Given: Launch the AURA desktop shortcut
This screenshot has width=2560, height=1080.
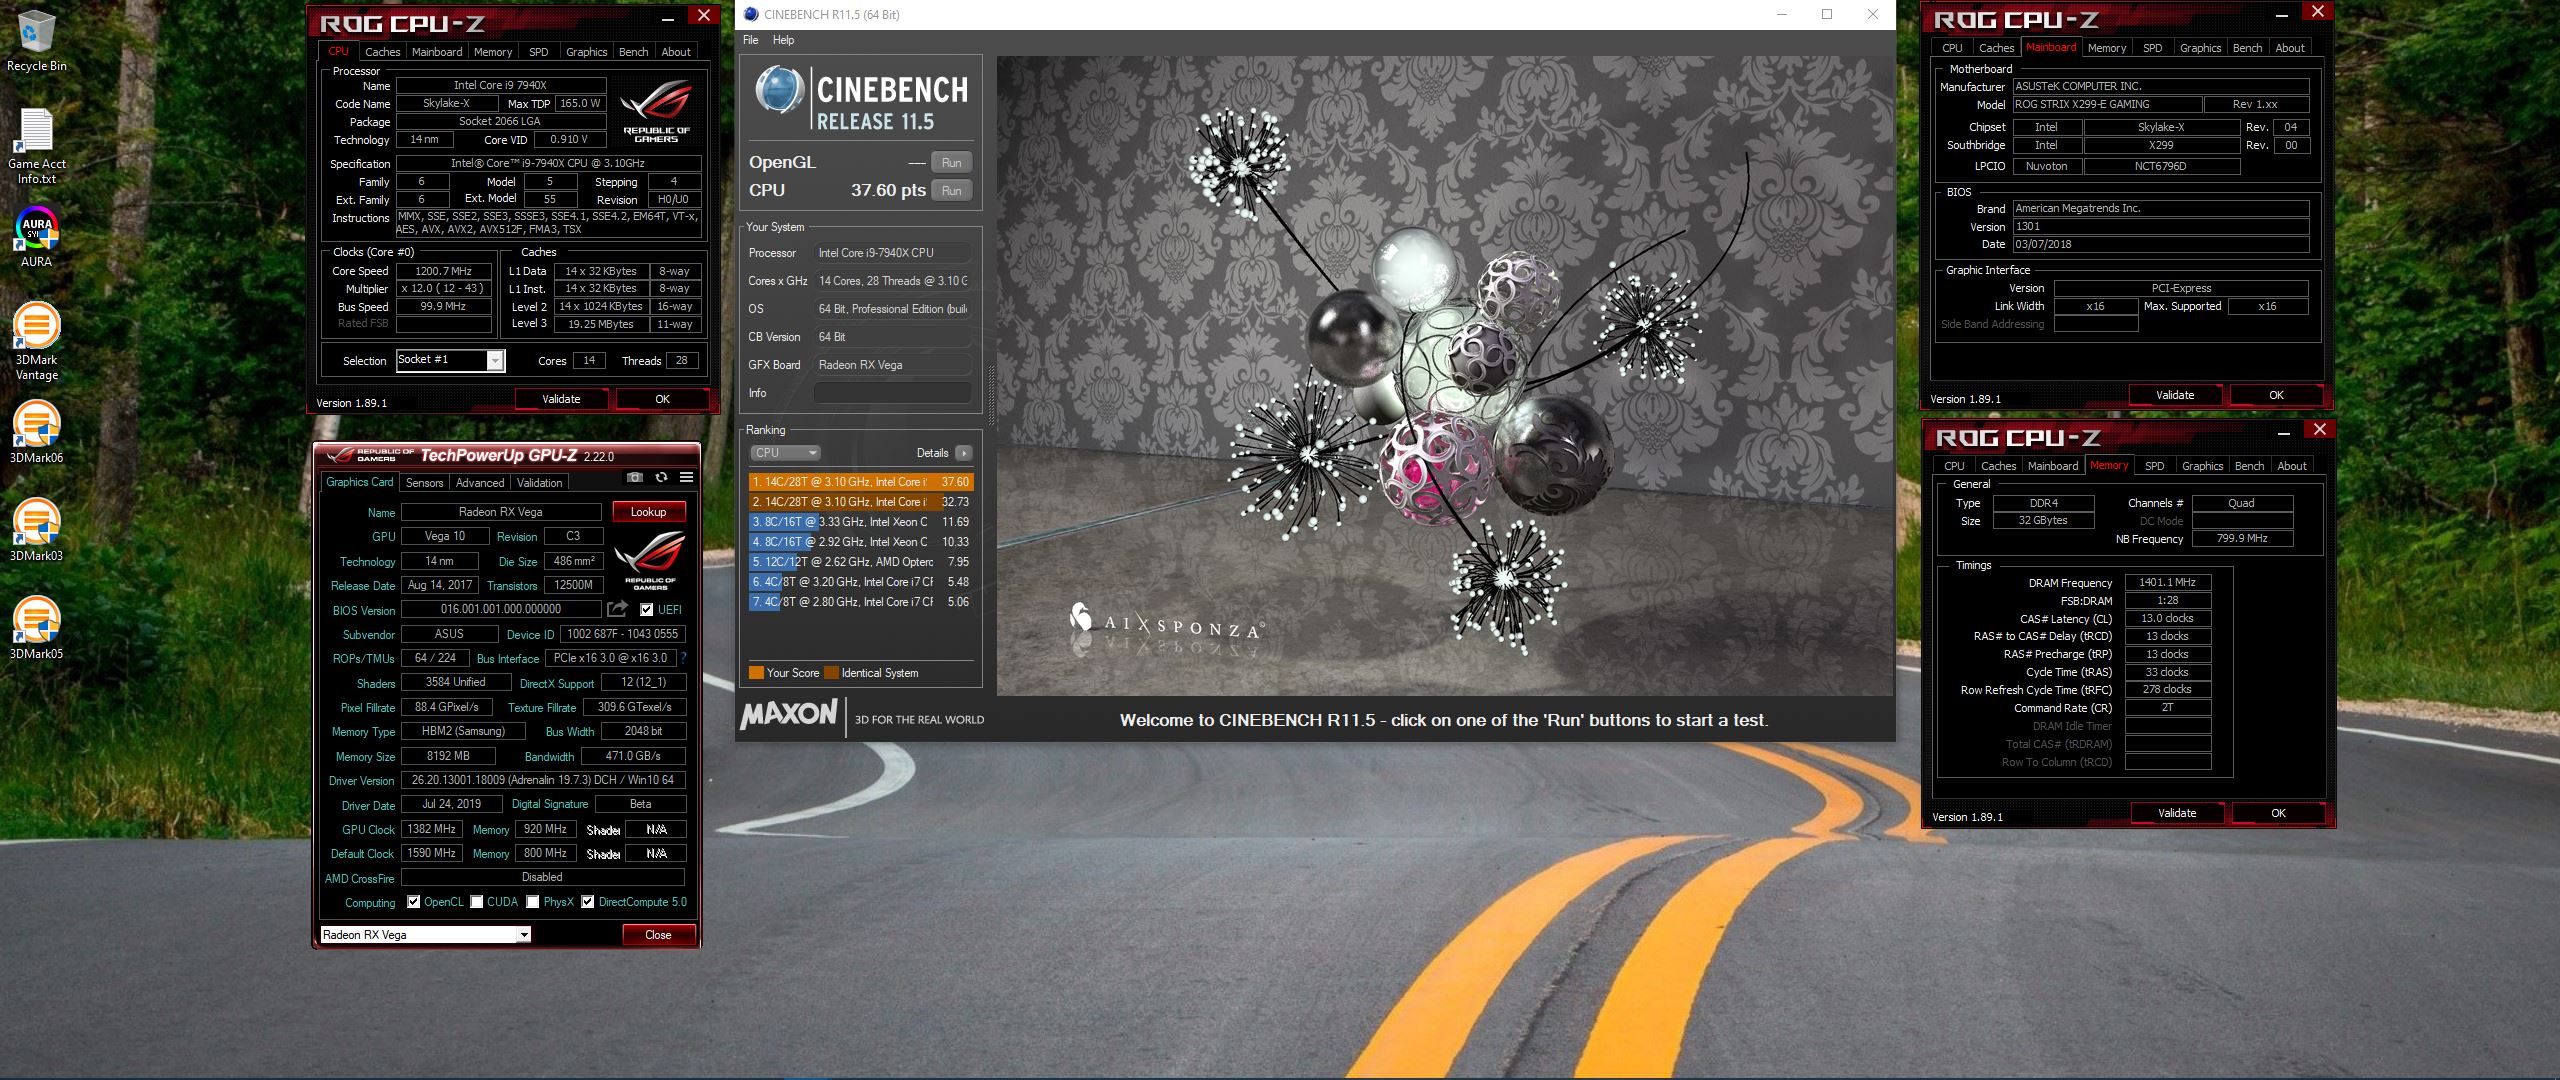Looking at the screenshot, I should click(x=36, y=238).
